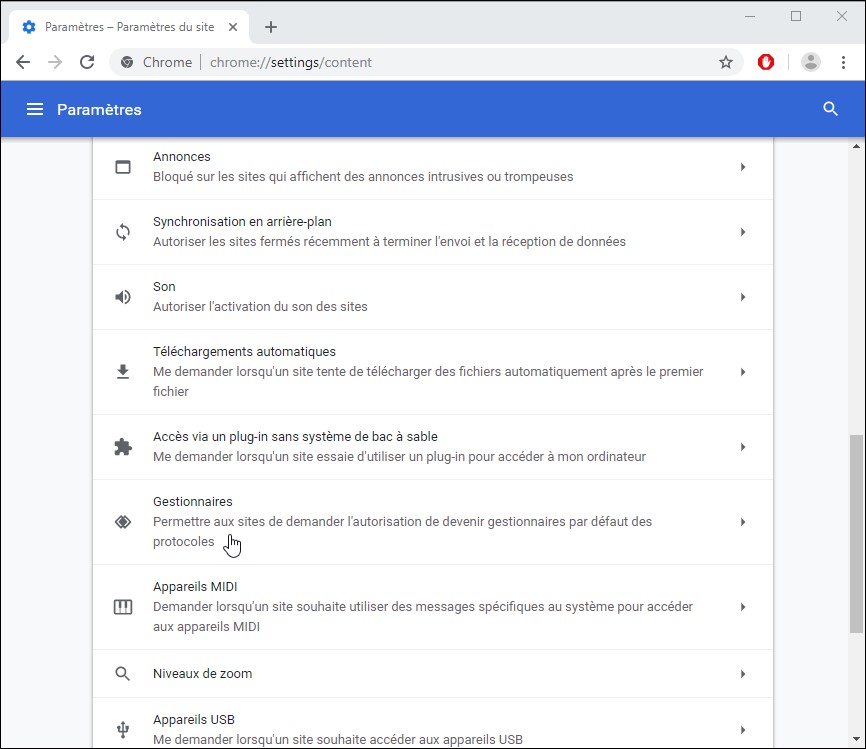Reload the page with the refresh button

pyautogui.click(x=87, y=62)
